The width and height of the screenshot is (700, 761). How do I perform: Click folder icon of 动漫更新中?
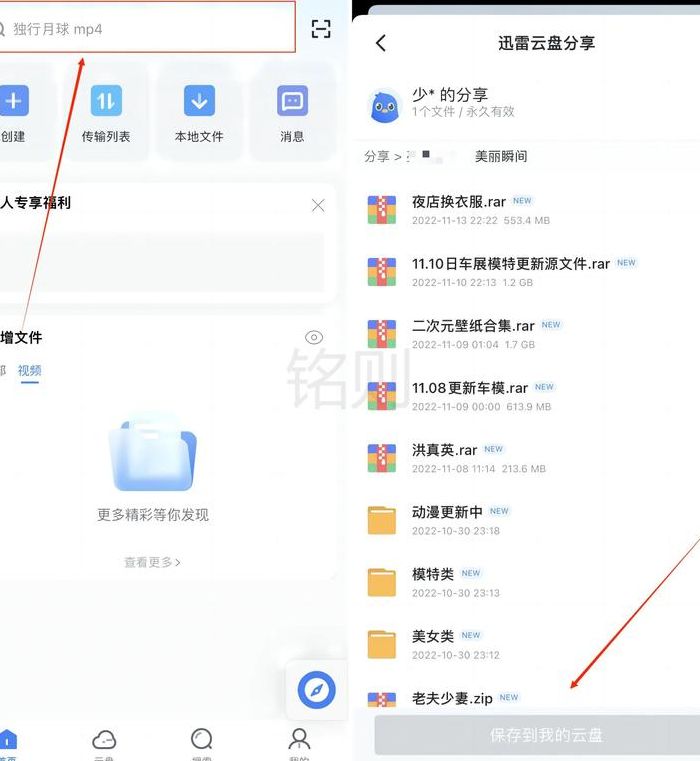(382, 520)
